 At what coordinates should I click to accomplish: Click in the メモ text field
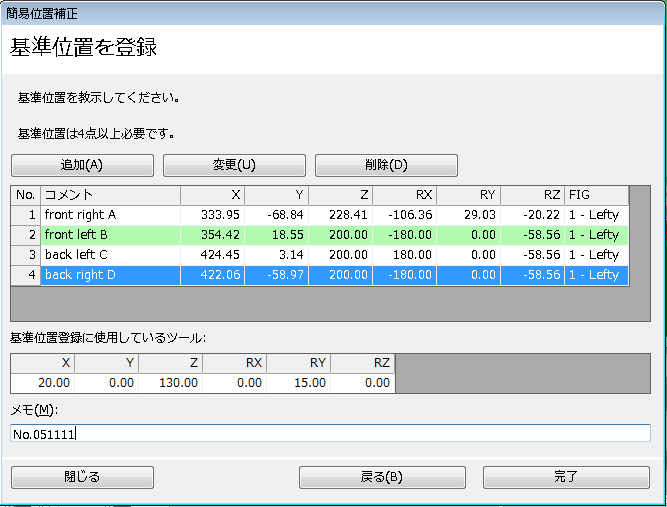coord(330,433)
